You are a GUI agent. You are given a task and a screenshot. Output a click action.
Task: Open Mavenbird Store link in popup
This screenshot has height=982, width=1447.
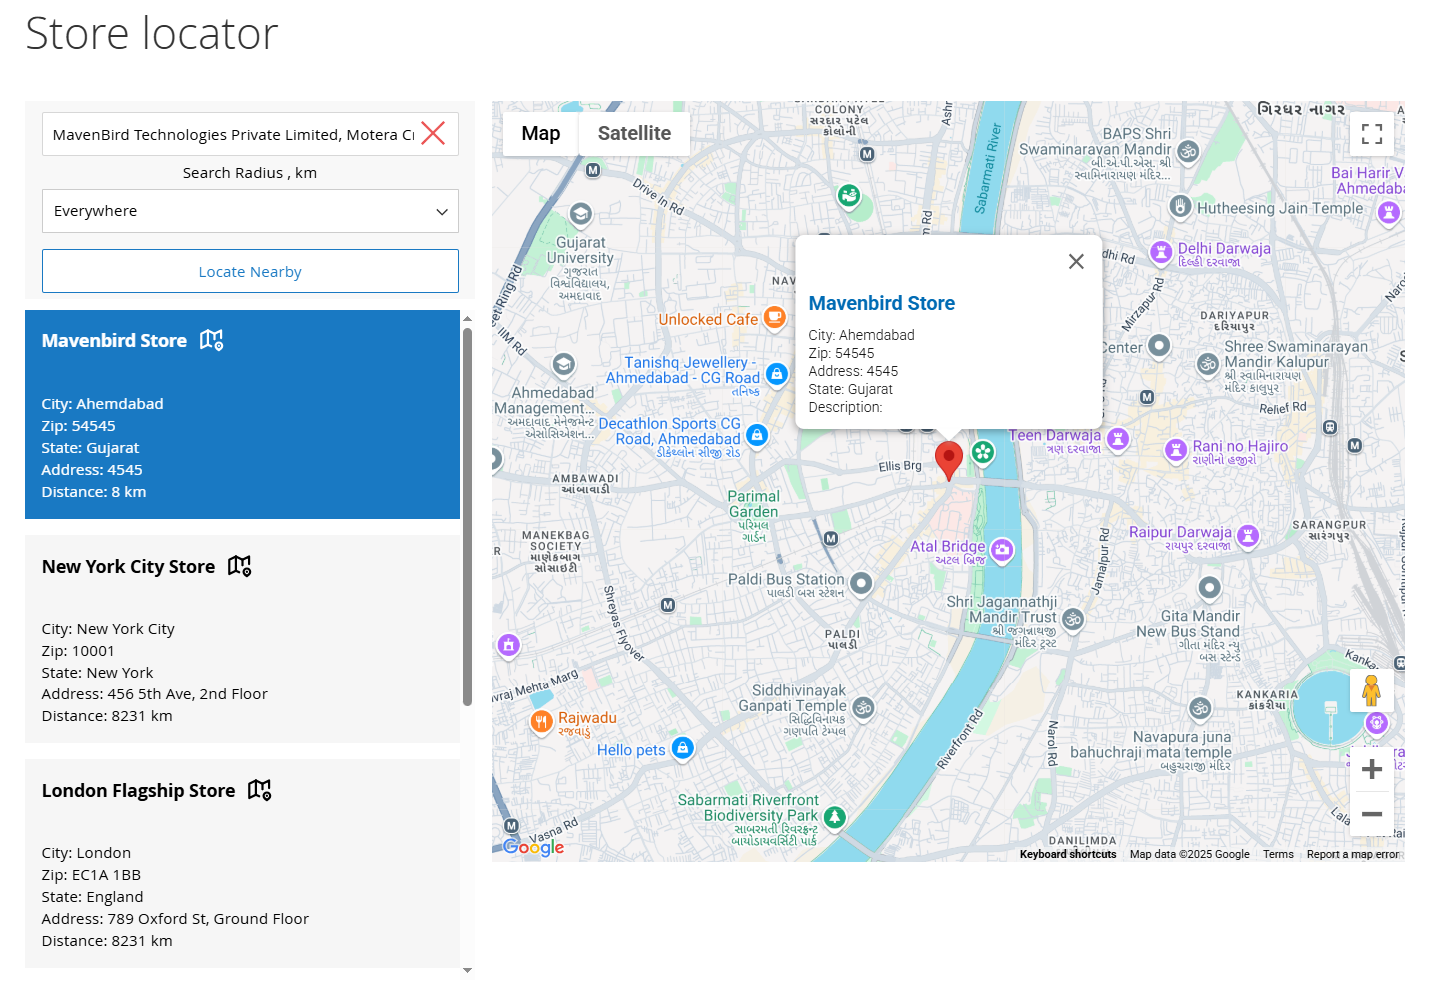tap(881, 303)
